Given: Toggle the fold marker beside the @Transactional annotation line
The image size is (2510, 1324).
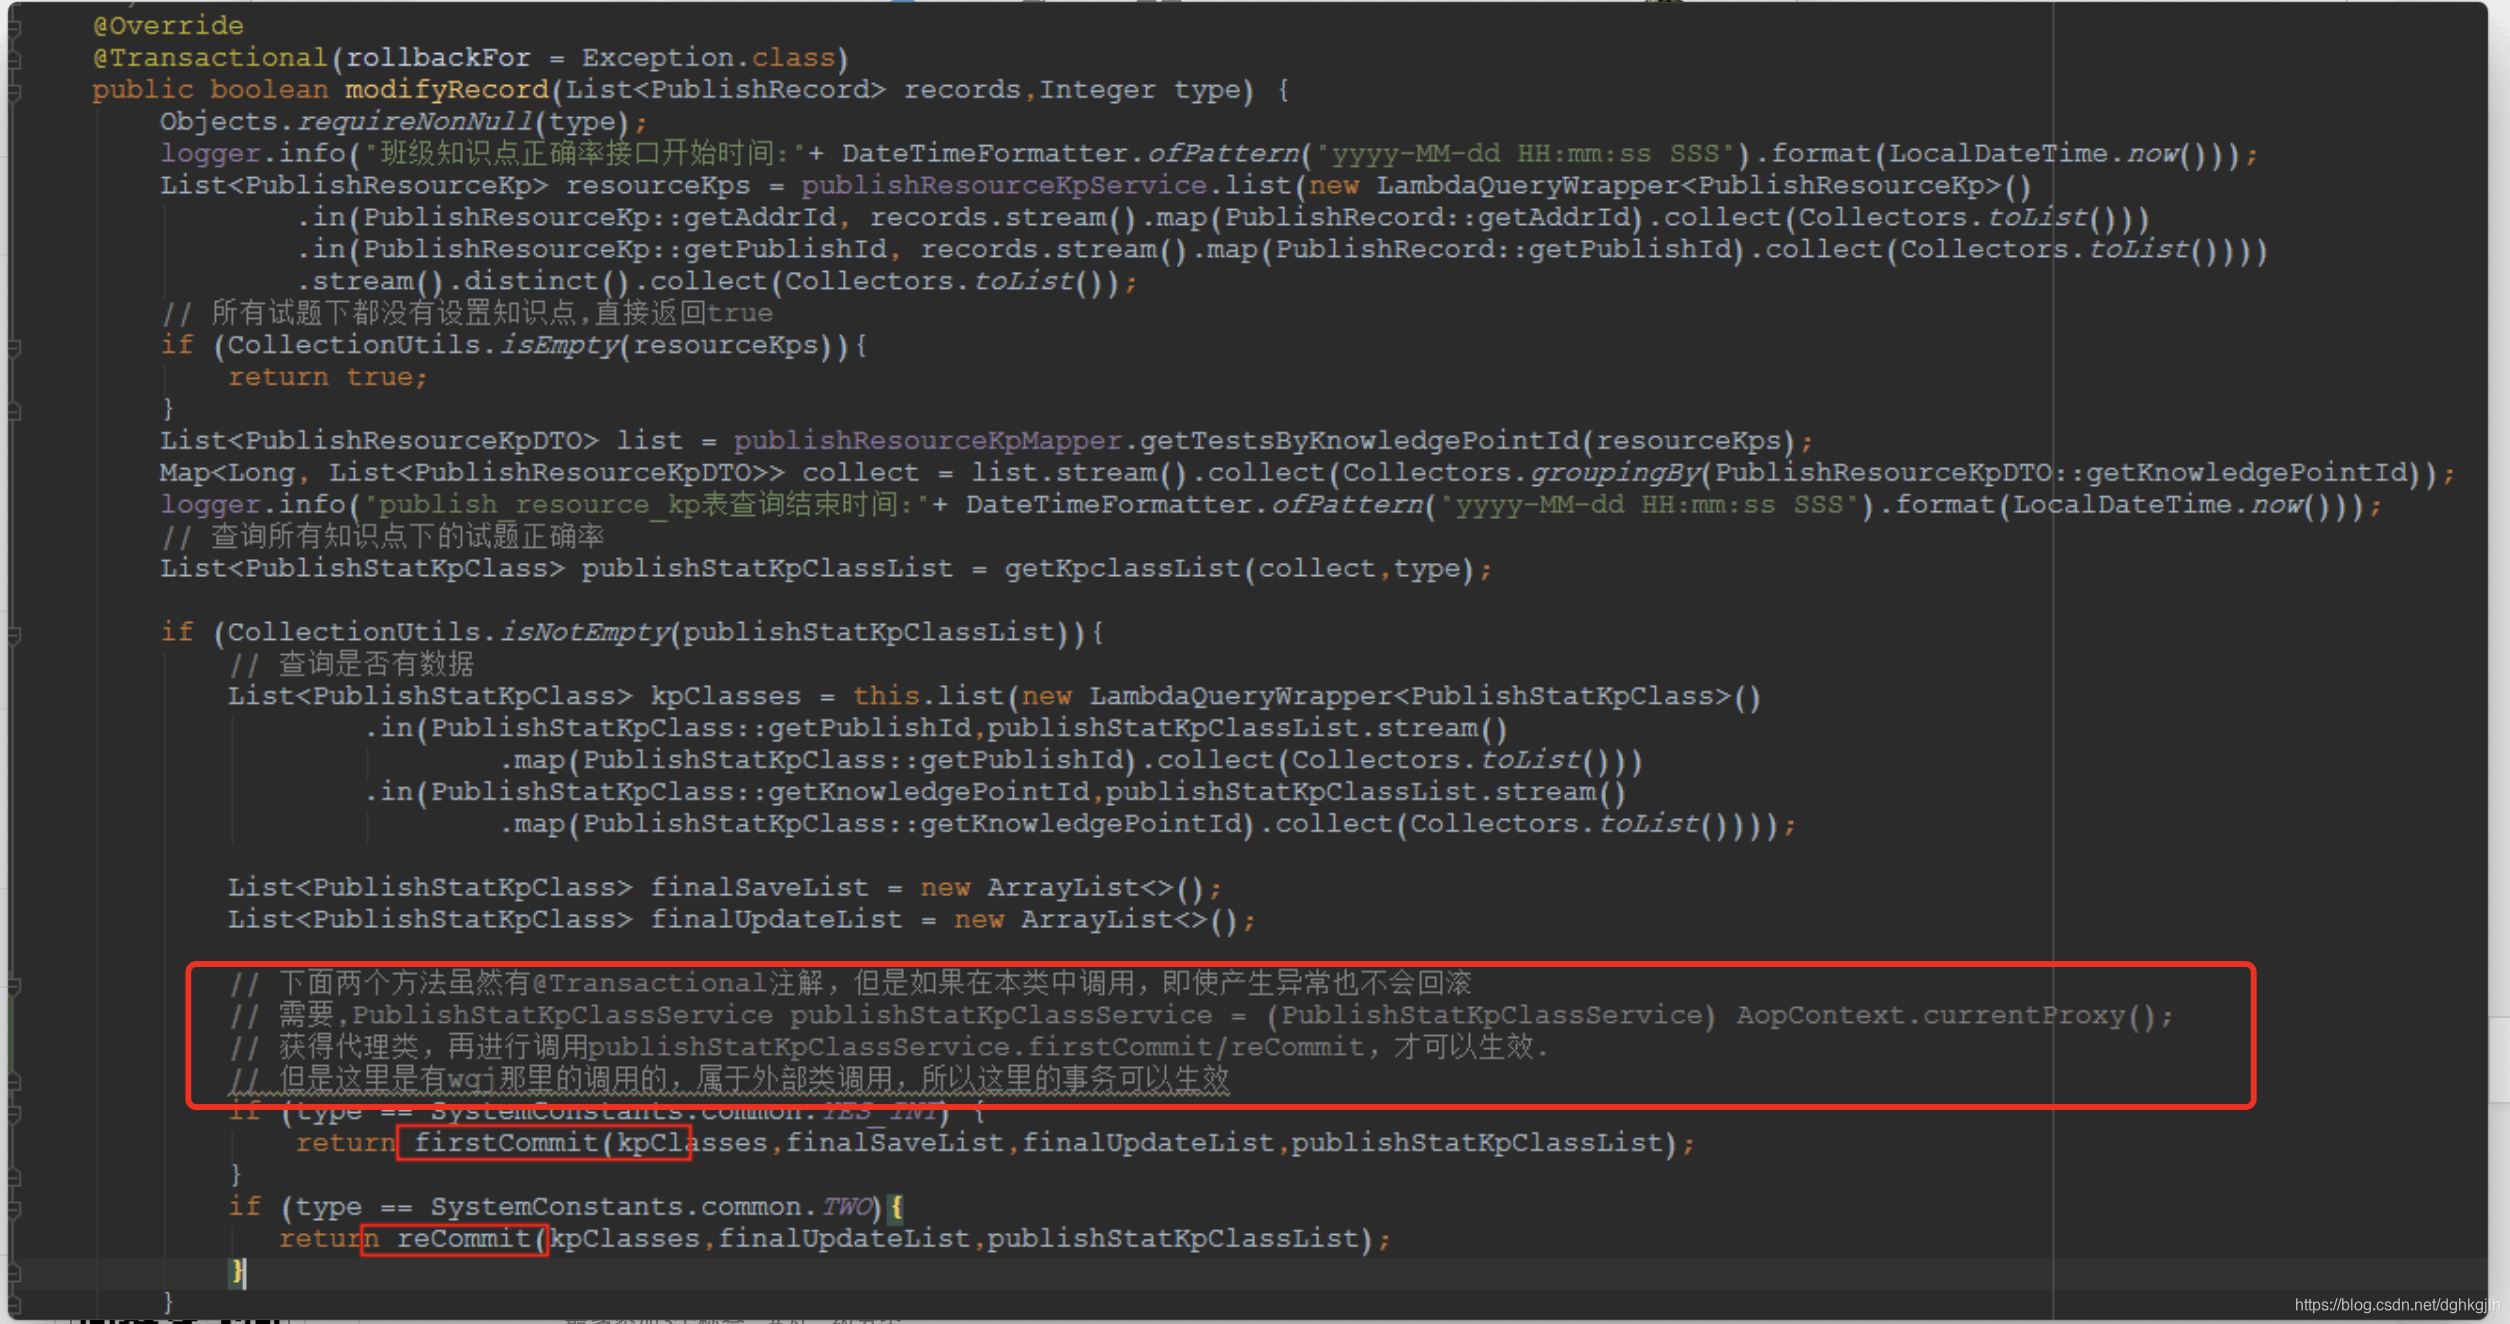Looking at the screenshot, I should (14, 60).
